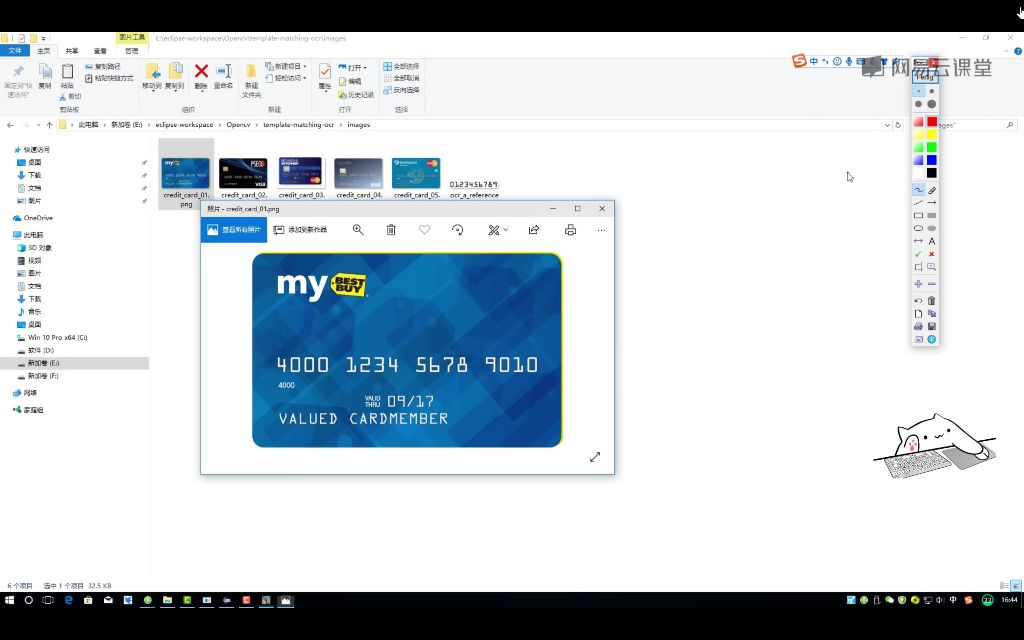
Task: Select the filled ellipse tool in palette
Action: (932, 228)
